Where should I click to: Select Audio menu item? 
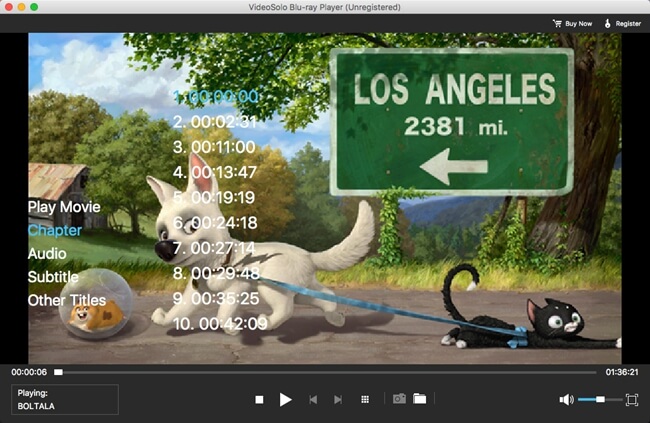point(47,253)
